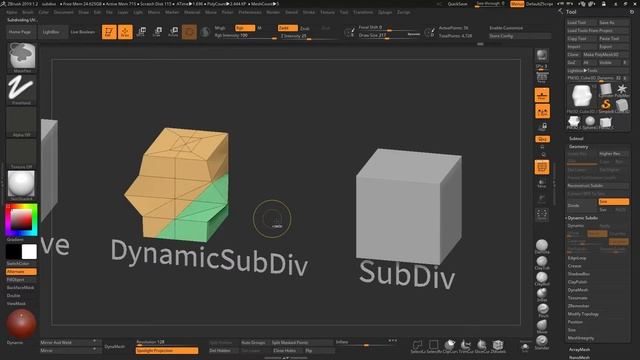Open the Zplugin menu
The width and height of the screenshot is (640, 360).
385,12
